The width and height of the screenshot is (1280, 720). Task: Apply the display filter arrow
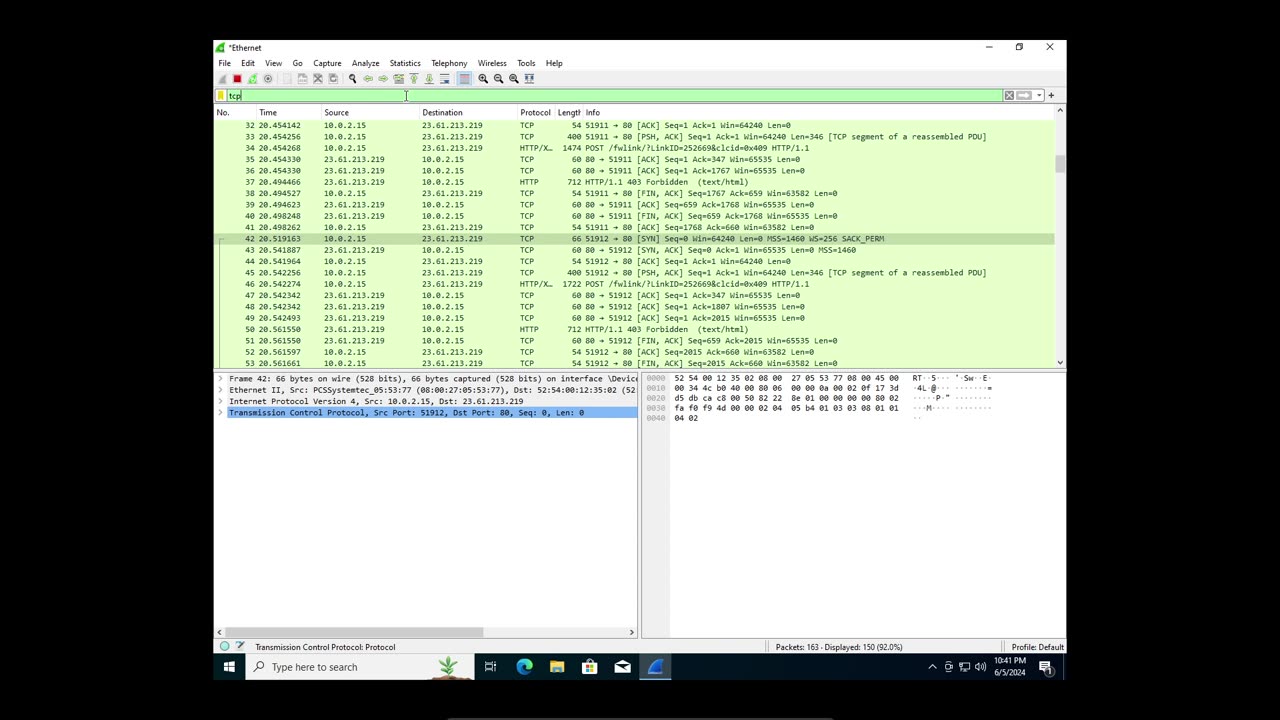click(x=1024, y=96)
